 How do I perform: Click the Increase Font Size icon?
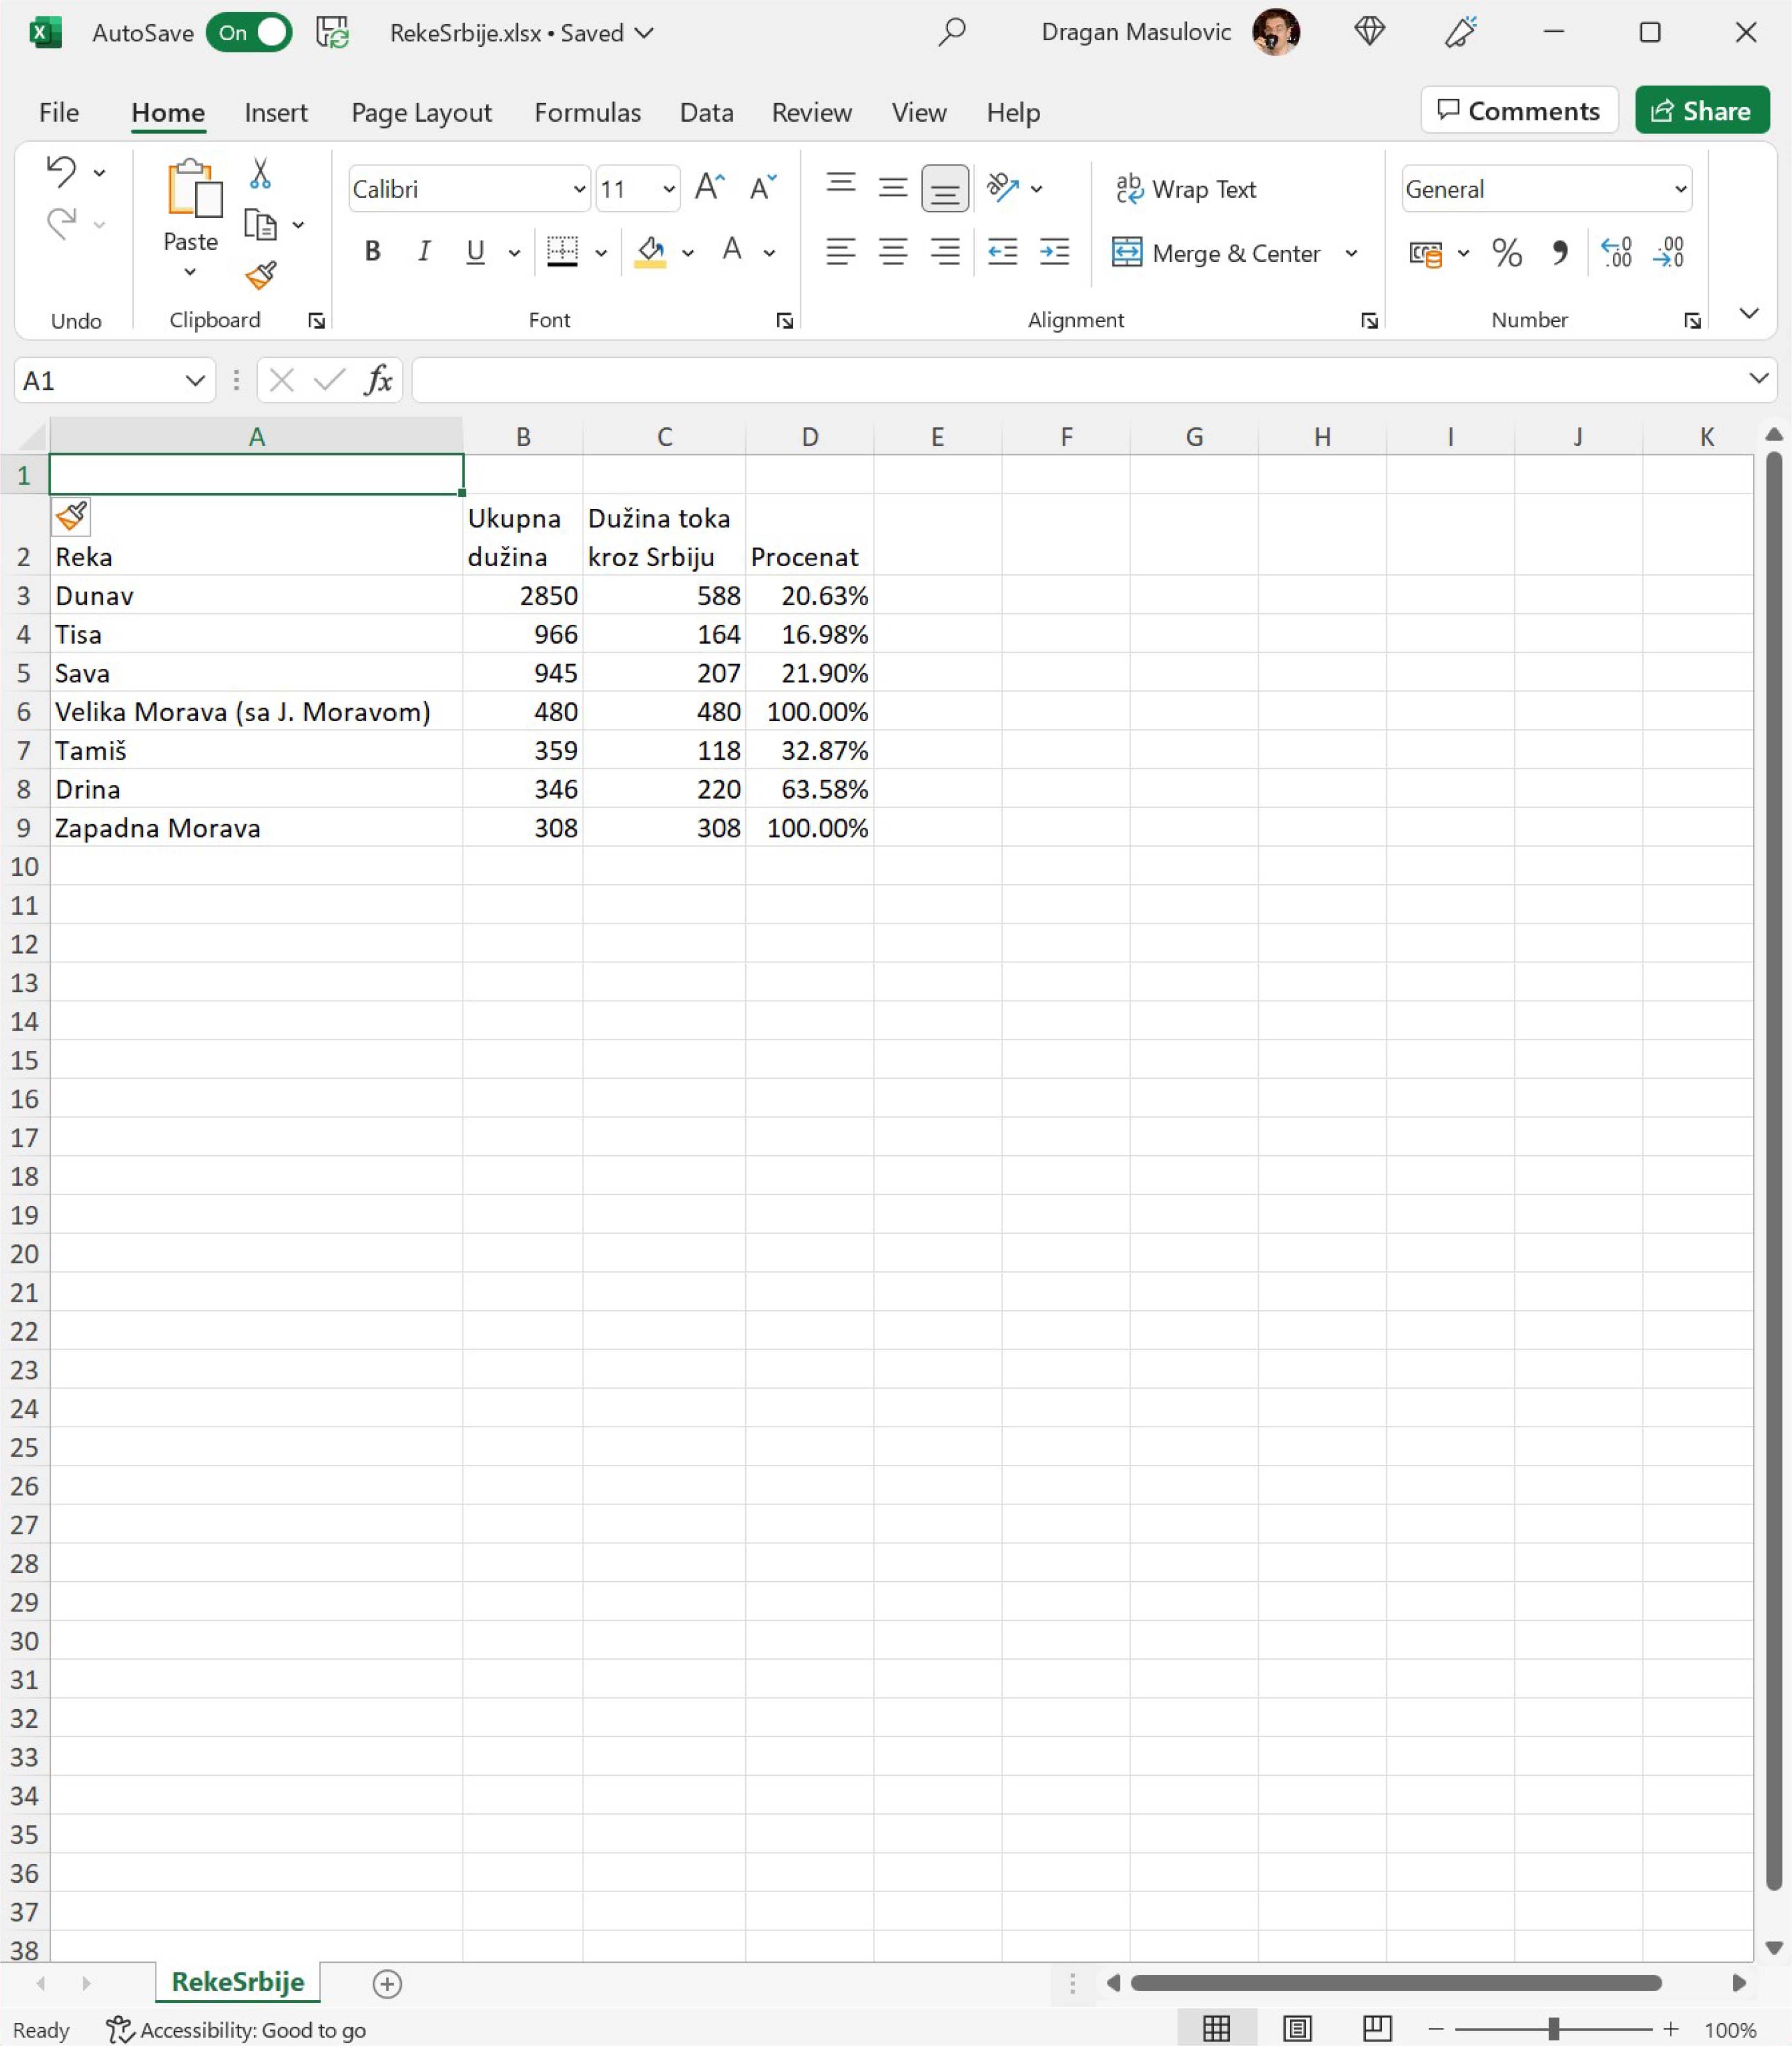709,188
